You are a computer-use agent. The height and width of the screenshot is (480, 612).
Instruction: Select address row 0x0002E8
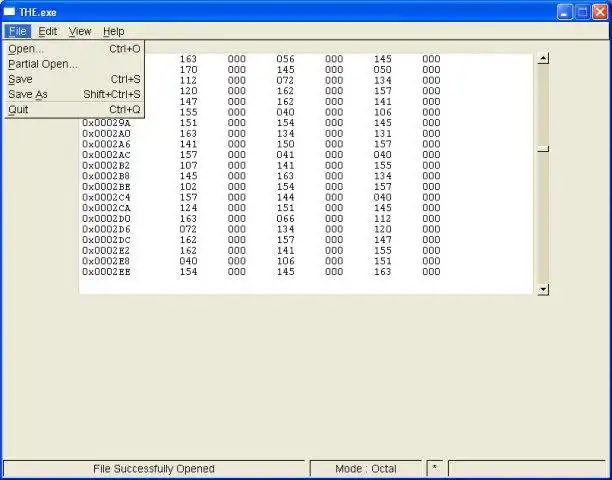(x=106, y=261)
